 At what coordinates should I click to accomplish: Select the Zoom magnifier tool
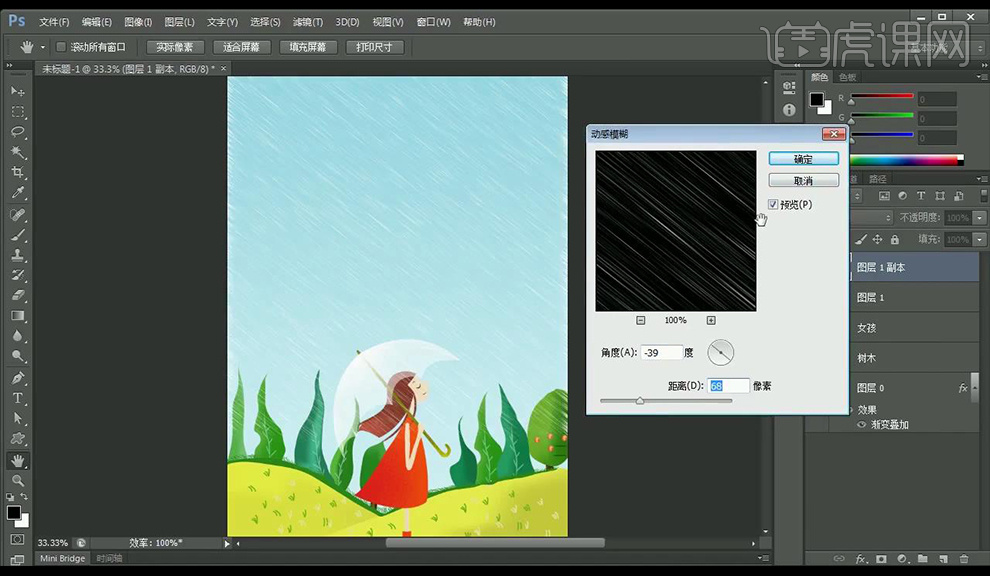point(18,481)
